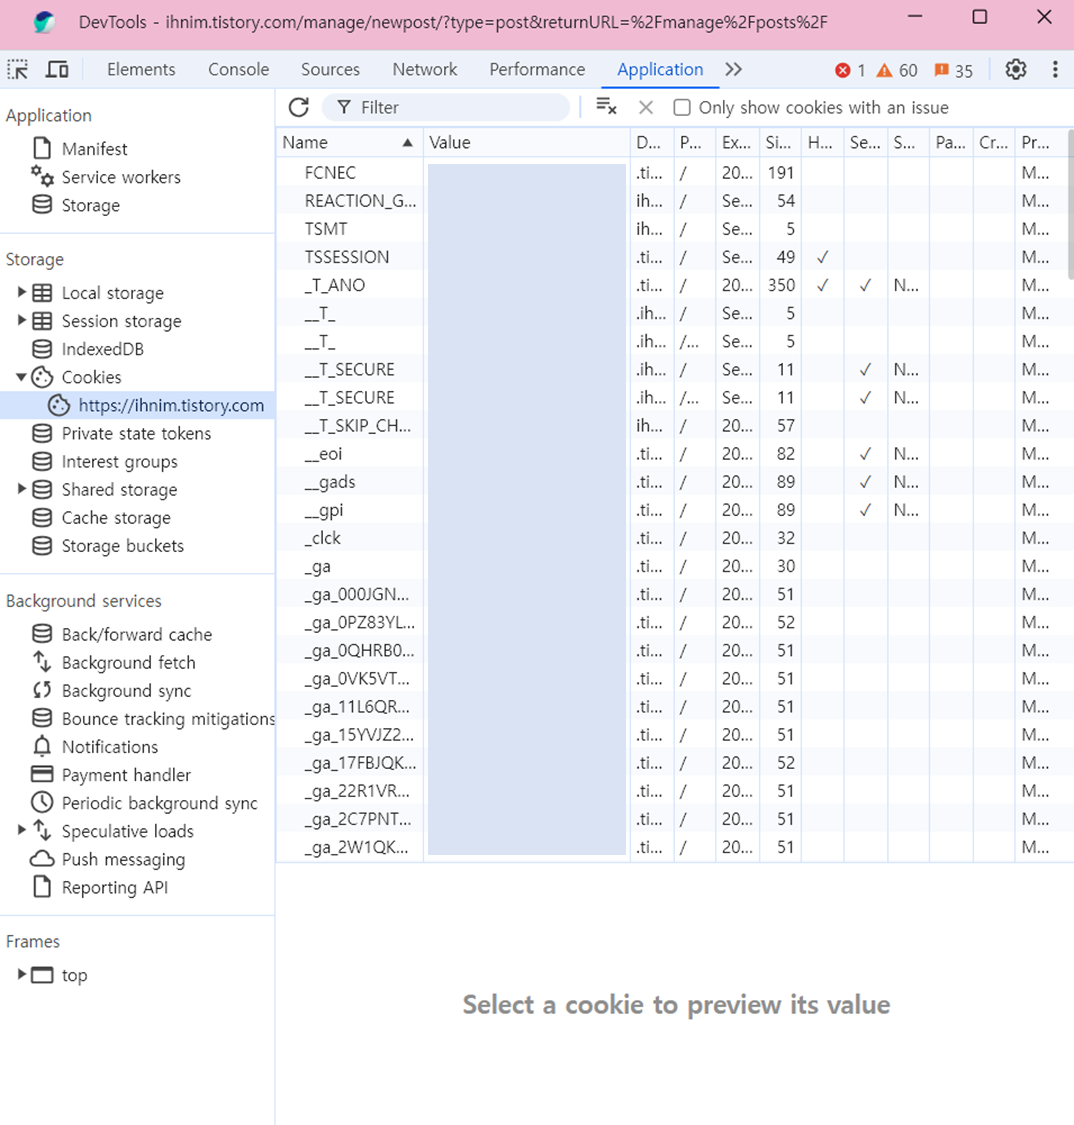The height and width of the screenshot is (1125, 1074).
Task: Expand Speculative loads tree node
Action: pos(22,830)
